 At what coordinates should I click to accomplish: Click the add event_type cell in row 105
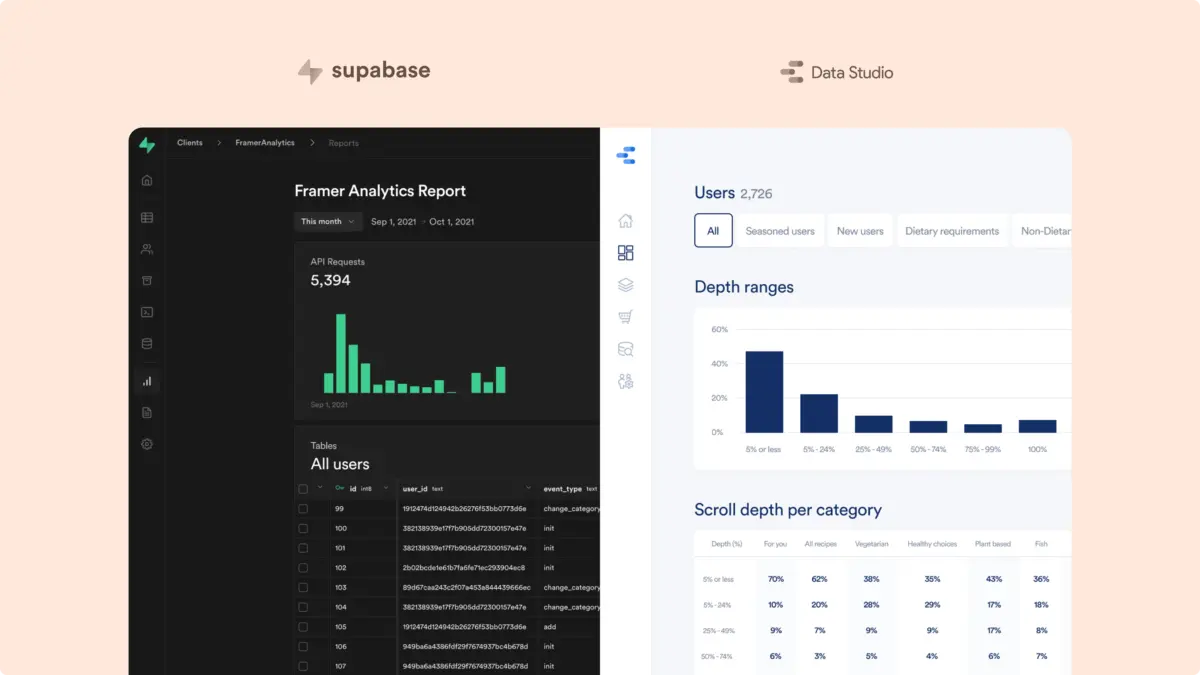(x=549, y=627)
